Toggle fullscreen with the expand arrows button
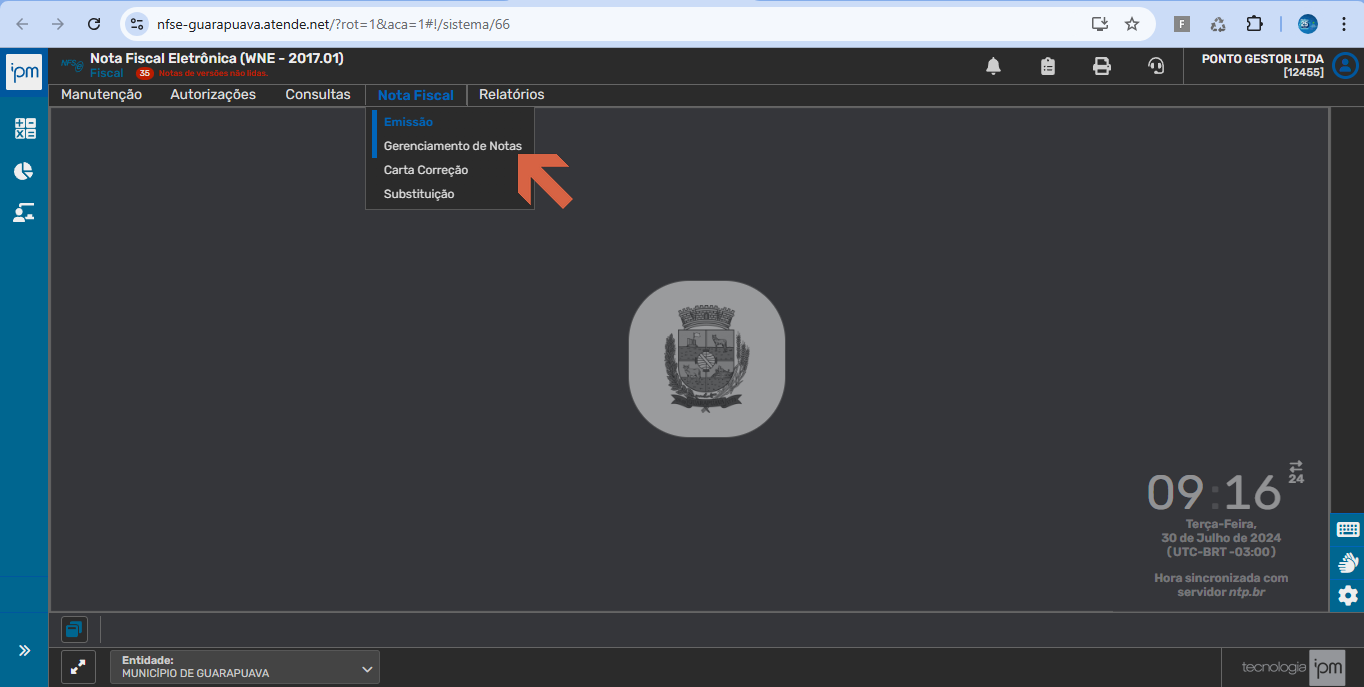 [x=78, y=667]
